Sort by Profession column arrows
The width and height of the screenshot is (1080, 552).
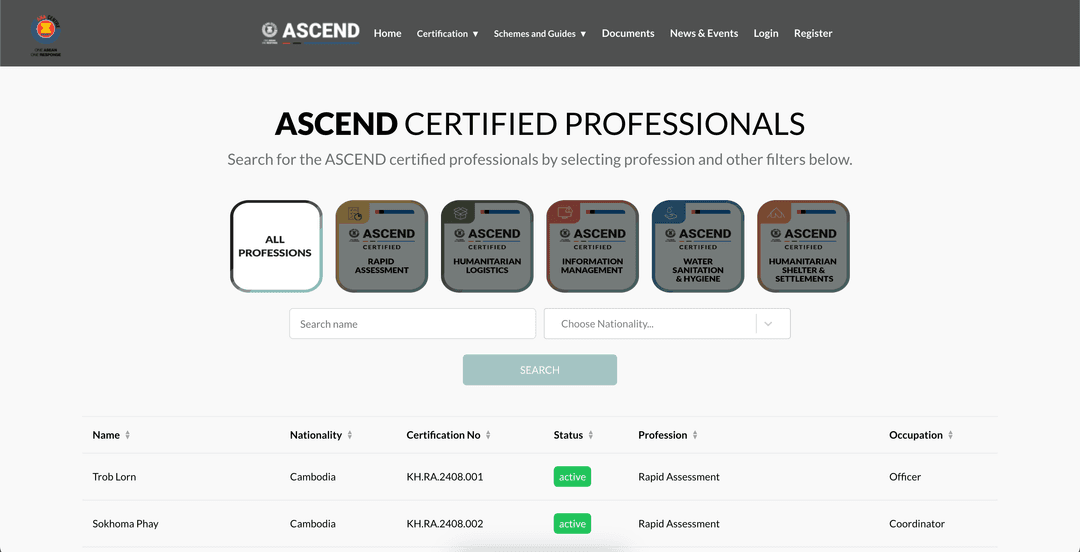[x=695, y=436]
